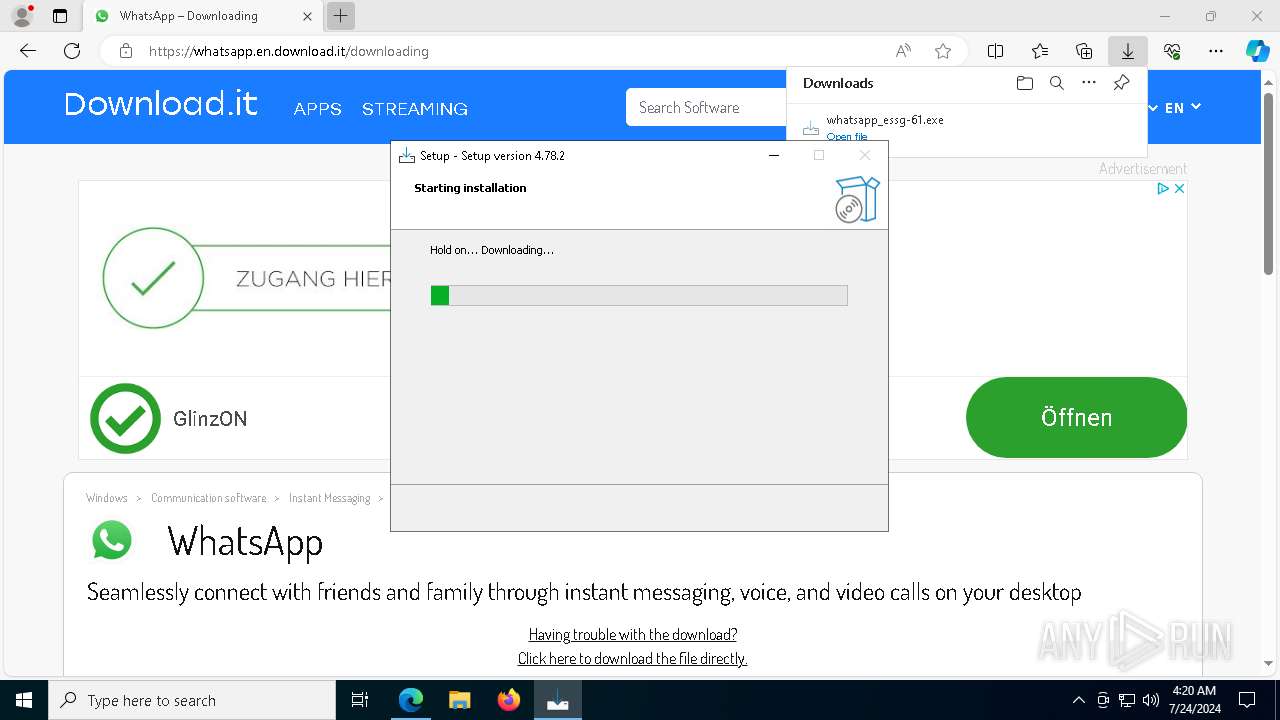Click the Windows taskbar search box
Viewport: 1280px width, 720px height.
tap(192, 700)
